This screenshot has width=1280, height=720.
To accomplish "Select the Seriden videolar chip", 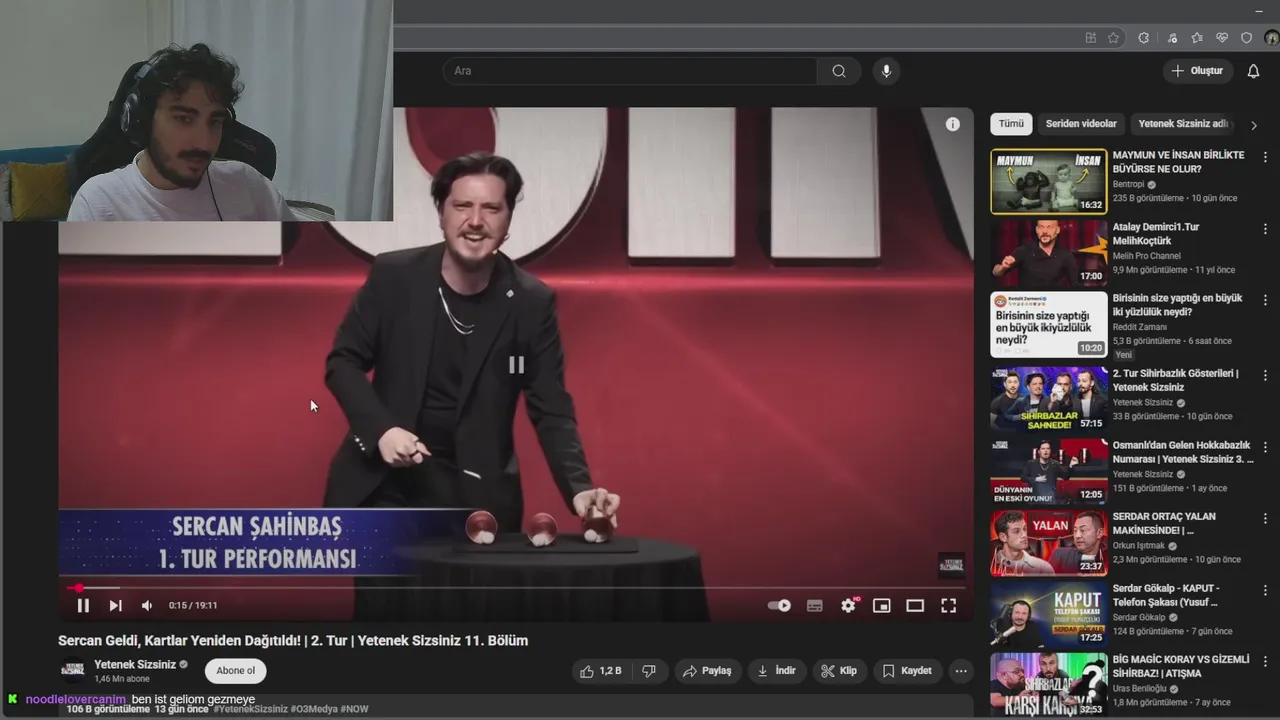I will pos(1081,124).
